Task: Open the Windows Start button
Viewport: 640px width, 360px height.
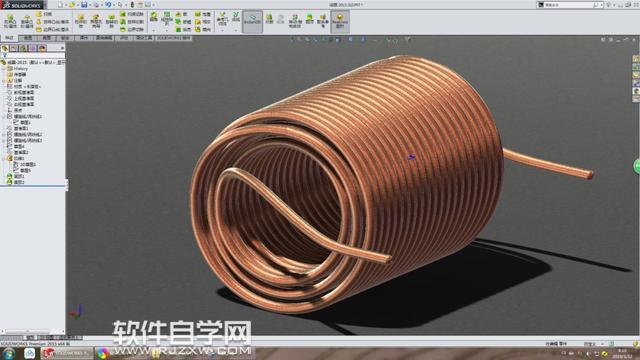Action: pyautogui.click(x=9, y=353)
